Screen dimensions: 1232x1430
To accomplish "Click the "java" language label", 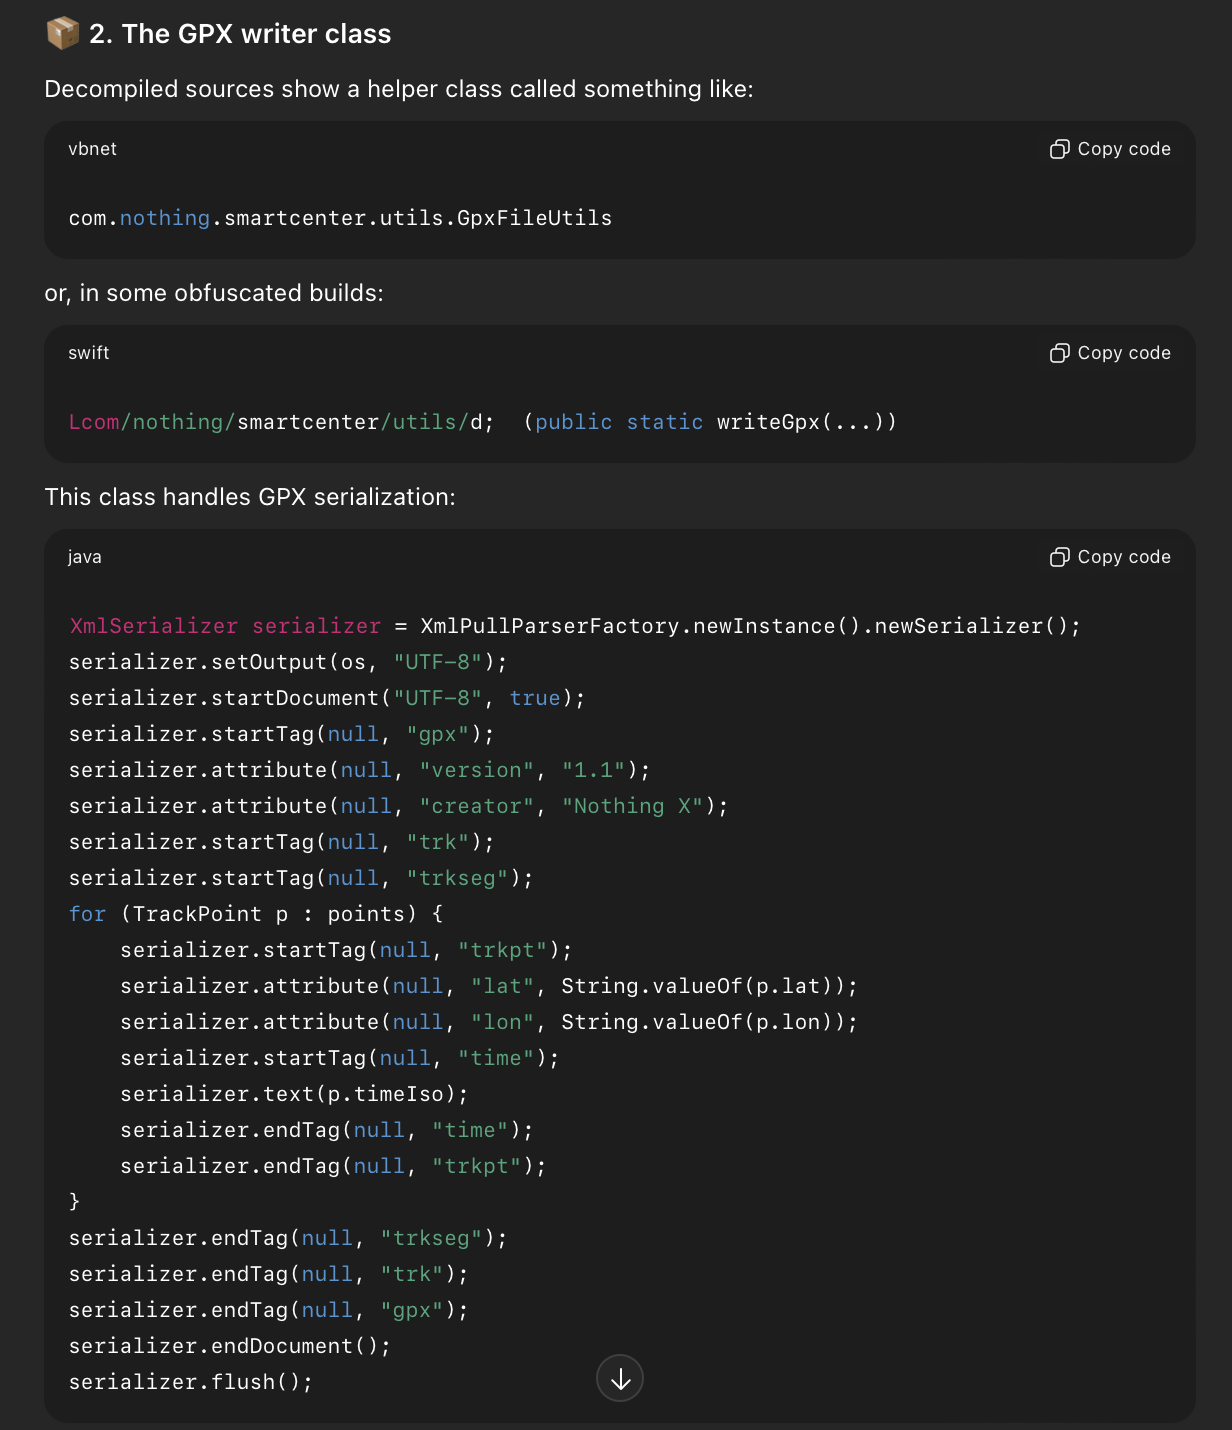I will click(84, 557).
